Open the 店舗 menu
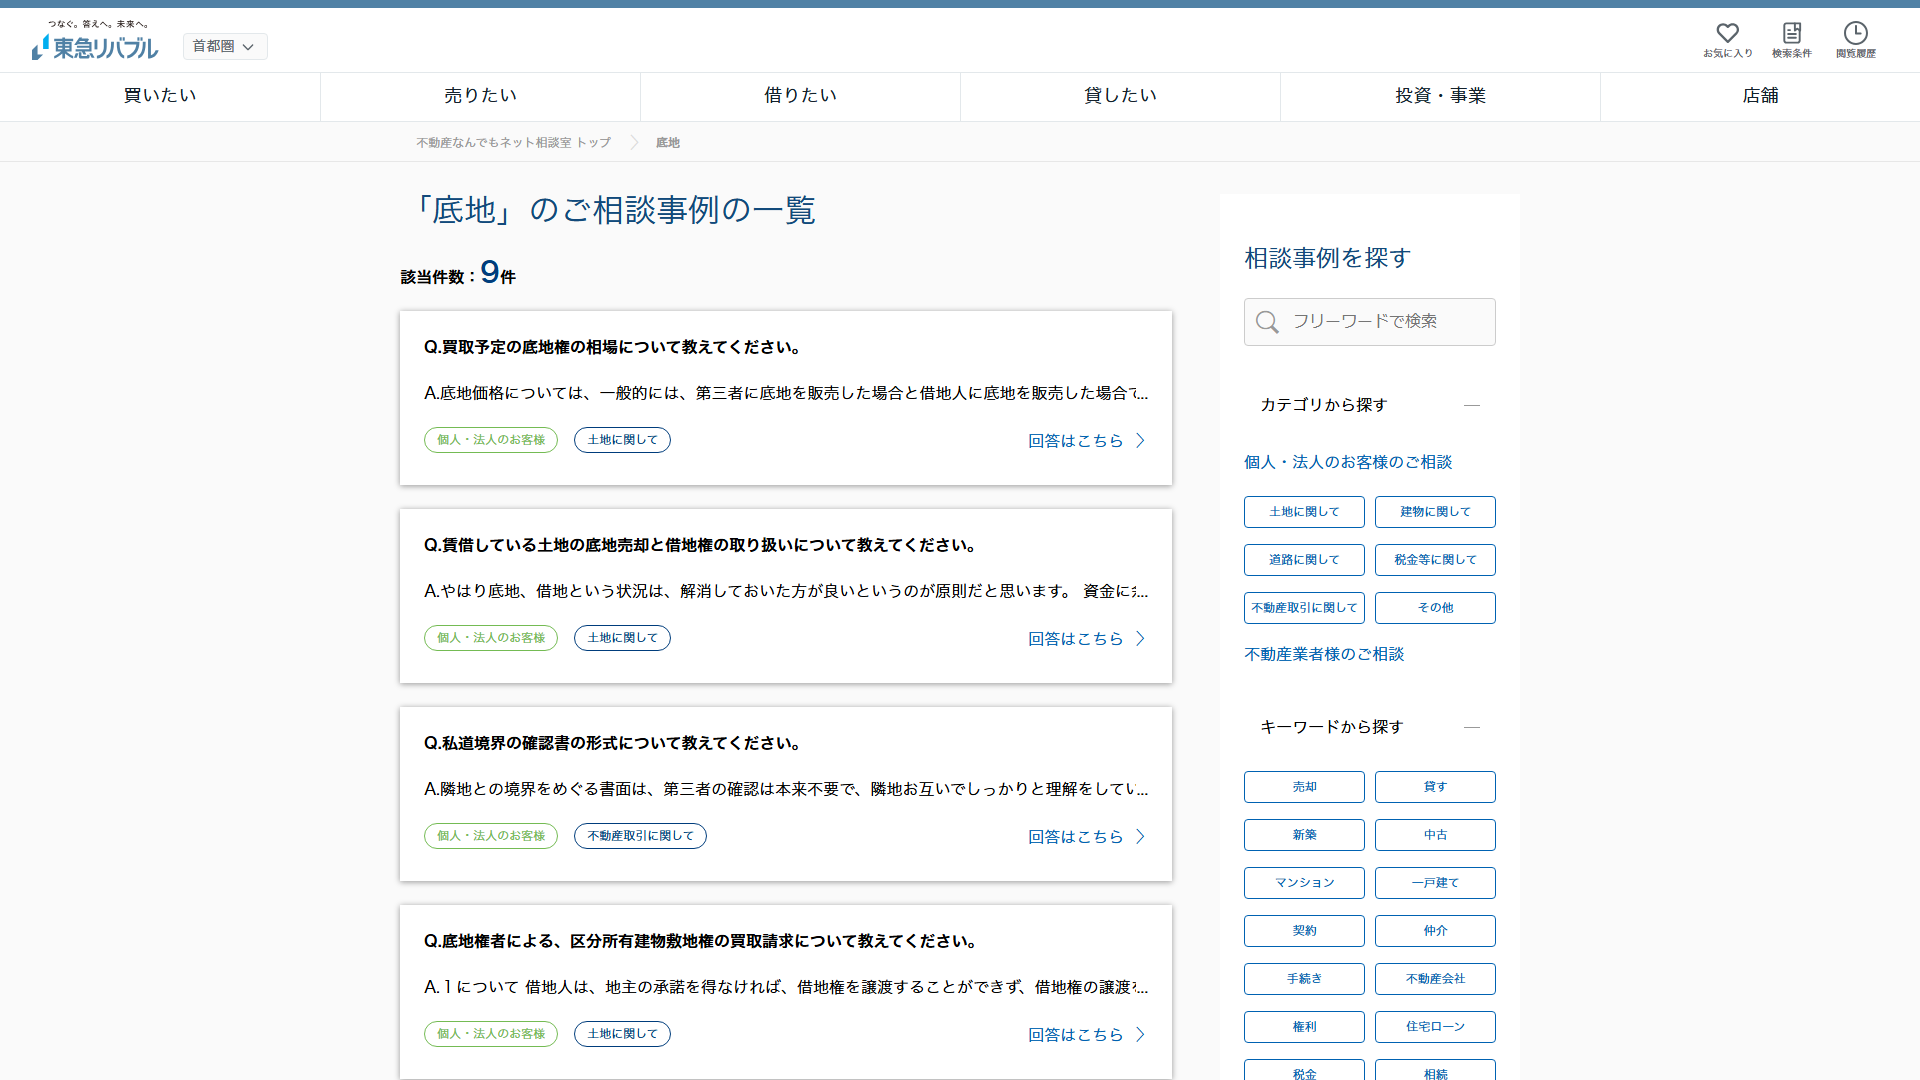This screenshot has height=1080, width=1920. [x=1760, y=96]
